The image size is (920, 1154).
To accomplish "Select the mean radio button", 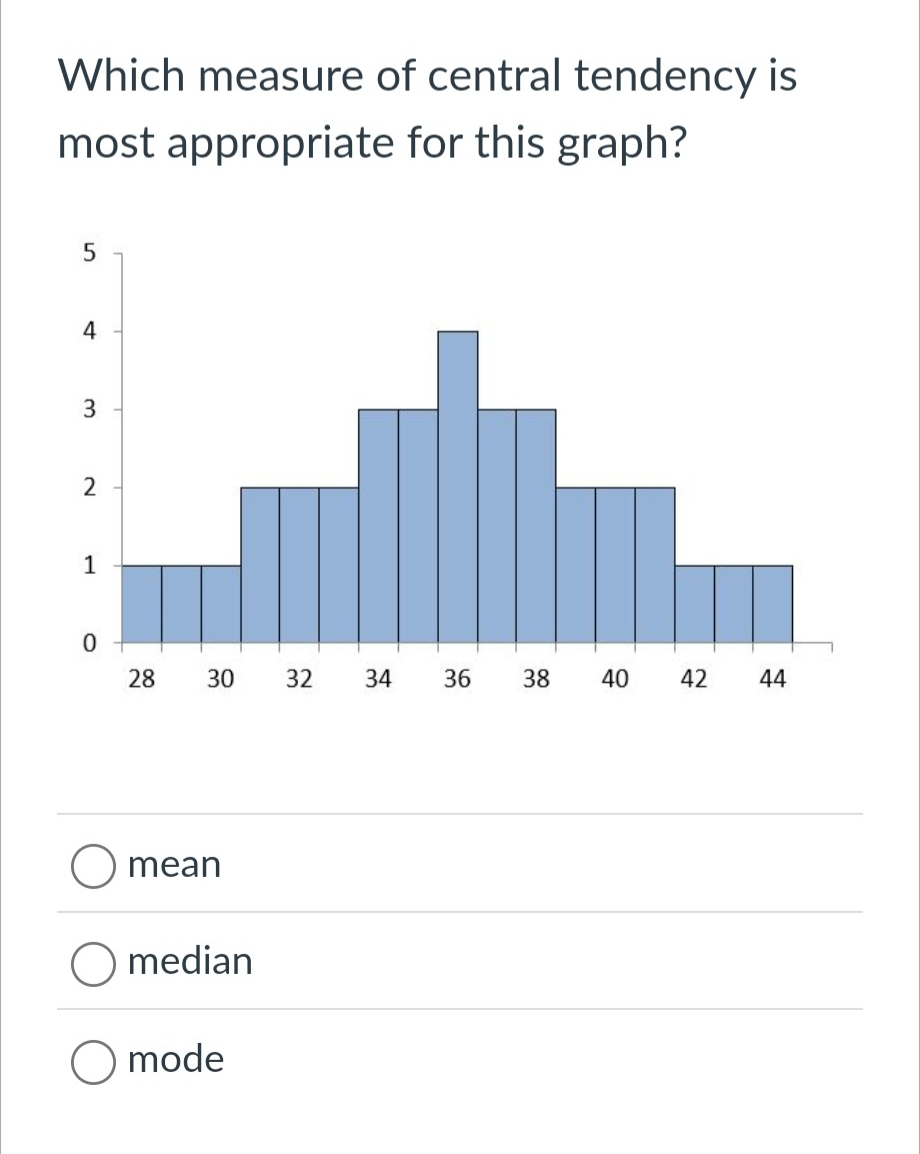I will point(93,867).
